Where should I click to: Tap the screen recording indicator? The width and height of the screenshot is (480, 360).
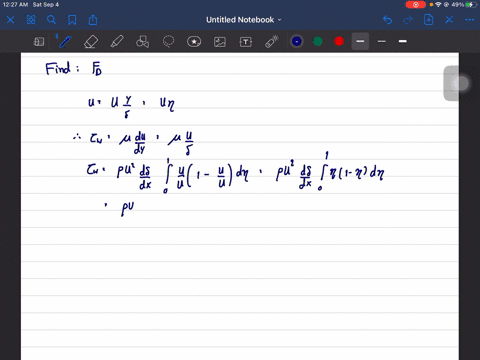416,5
